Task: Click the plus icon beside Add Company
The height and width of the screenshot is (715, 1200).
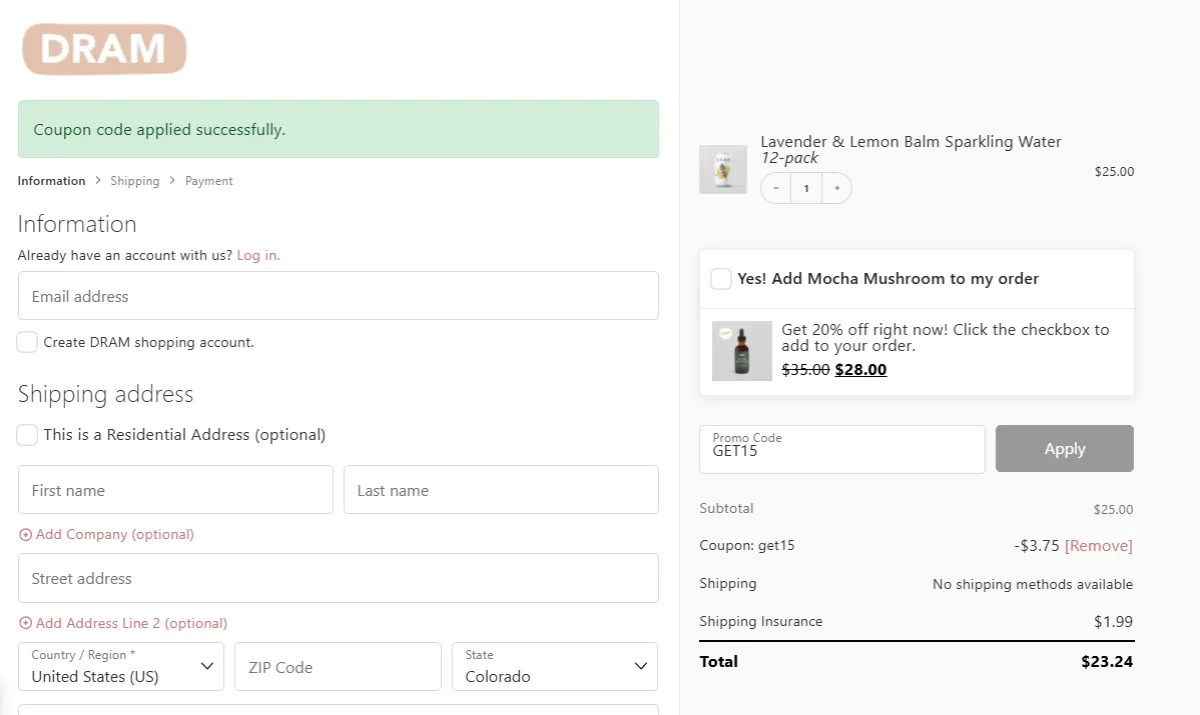Action: (x=26, y=535)
